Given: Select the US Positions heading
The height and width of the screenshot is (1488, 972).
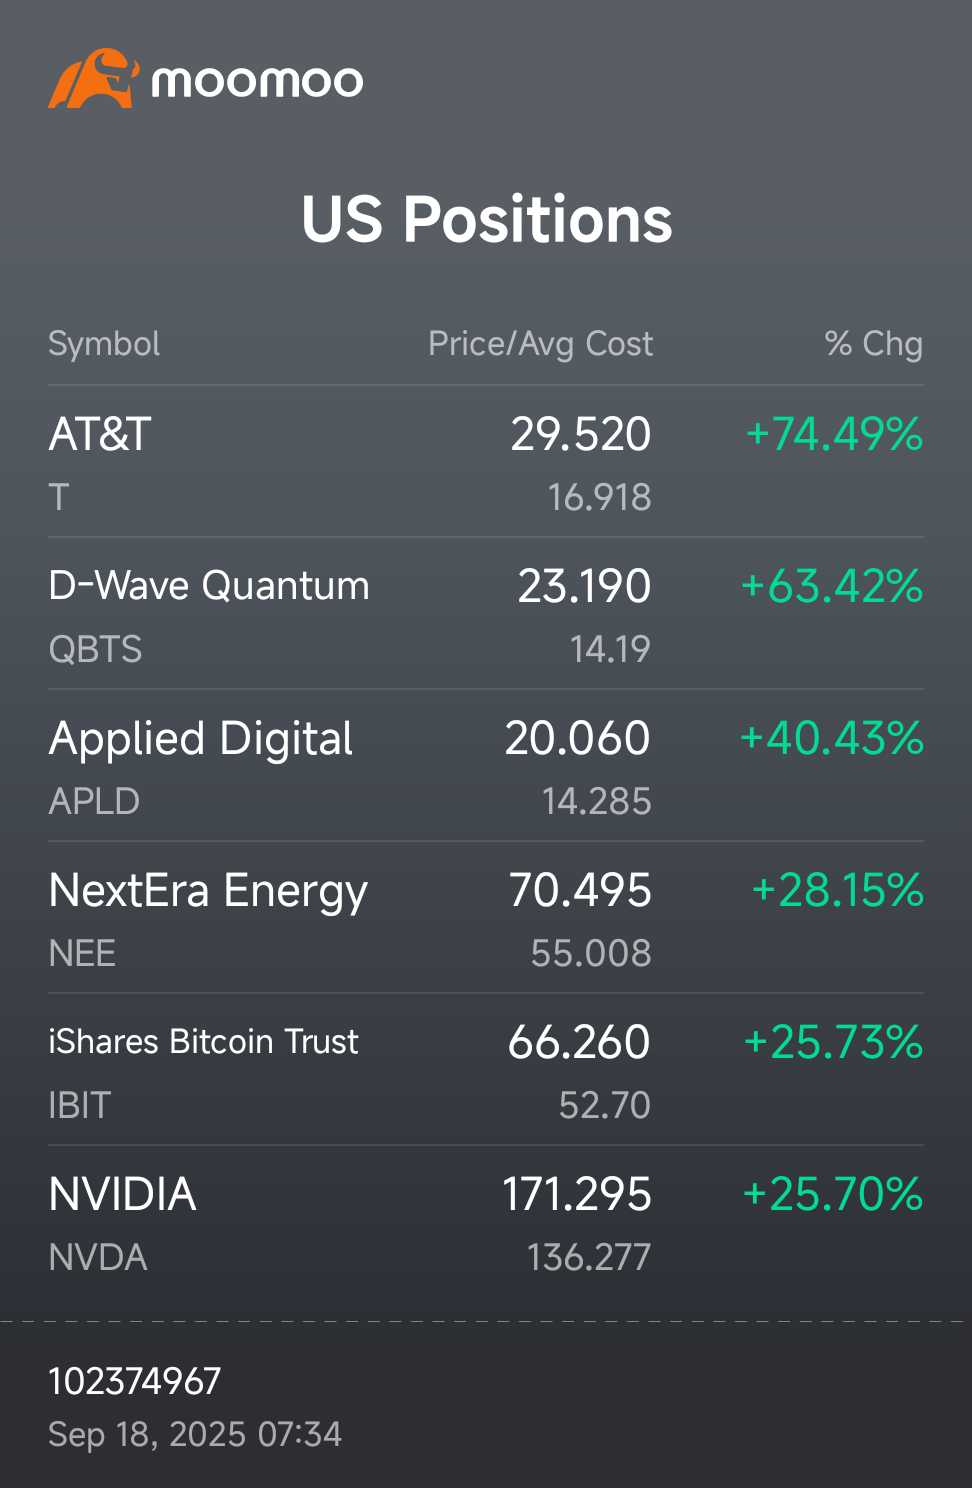Looking at the screenshot, I should [486, 219].
